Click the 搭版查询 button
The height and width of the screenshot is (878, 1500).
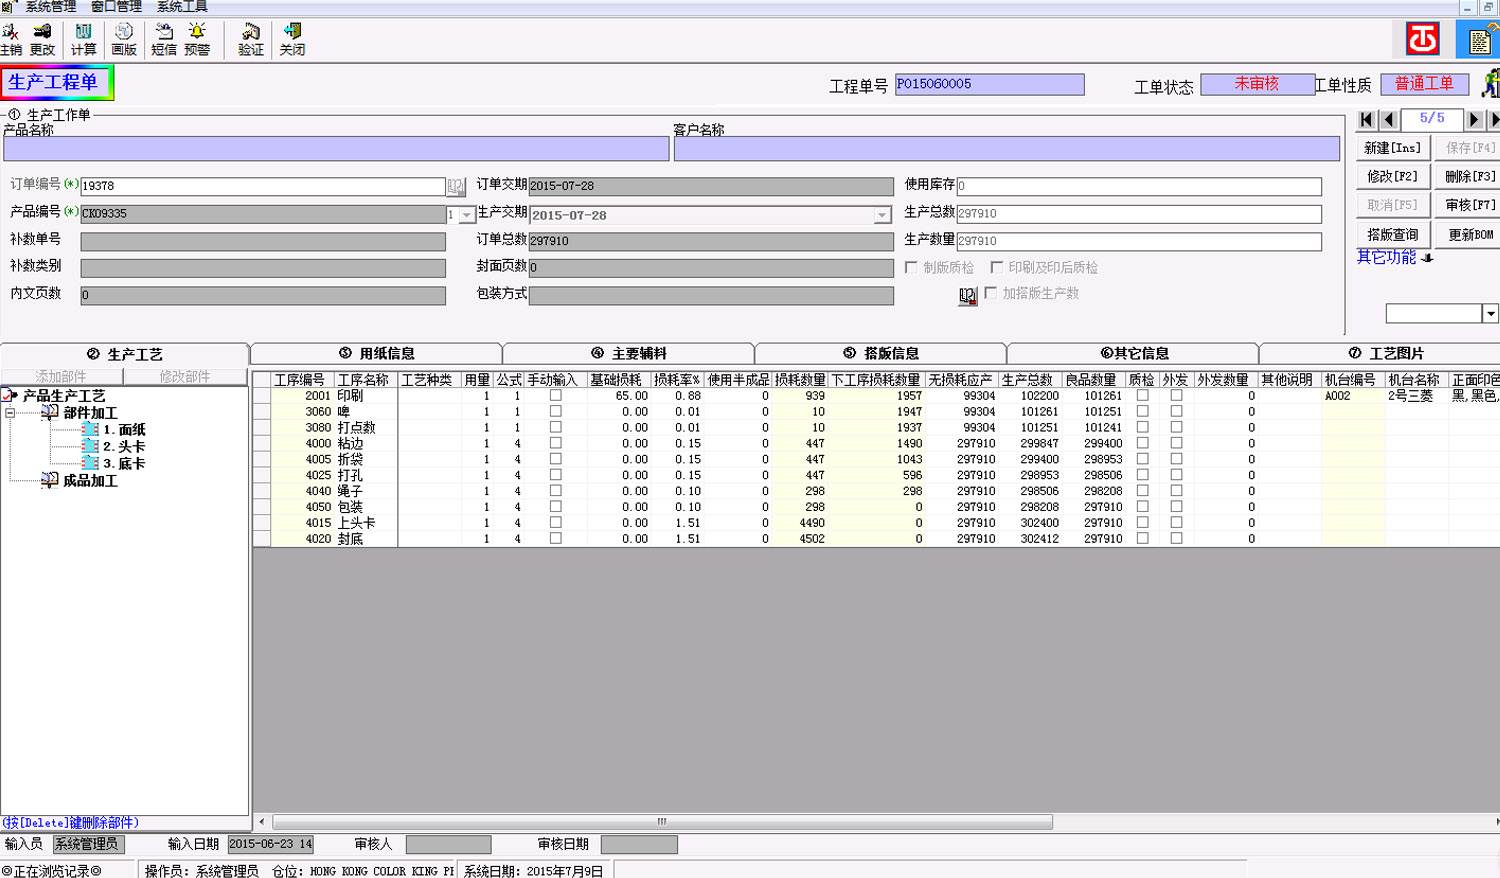click(x=1392, y=235)
